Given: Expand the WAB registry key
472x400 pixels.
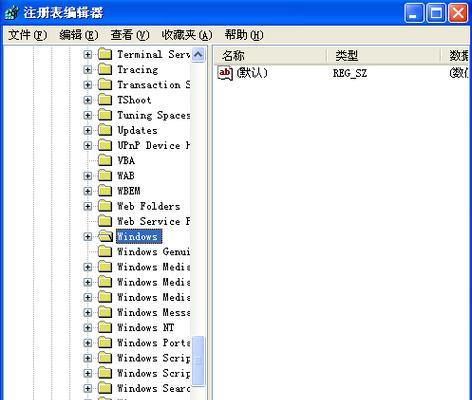Looking at the screenshot, I should point(87,176).
